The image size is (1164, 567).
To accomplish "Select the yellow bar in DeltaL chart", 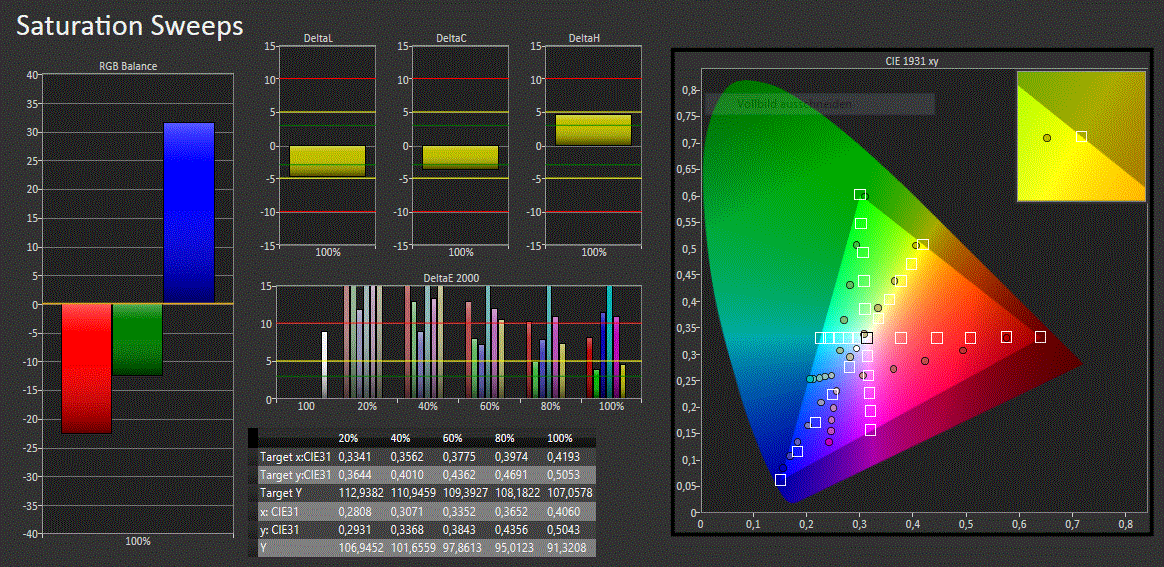I will pyautogui.click(x=327, y=160).
